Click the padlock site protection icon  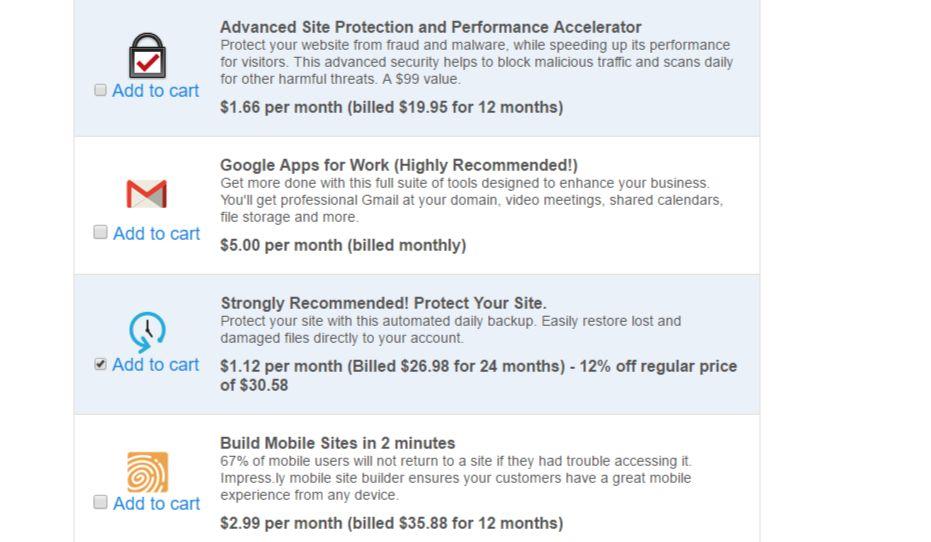(x=147, y=55)
